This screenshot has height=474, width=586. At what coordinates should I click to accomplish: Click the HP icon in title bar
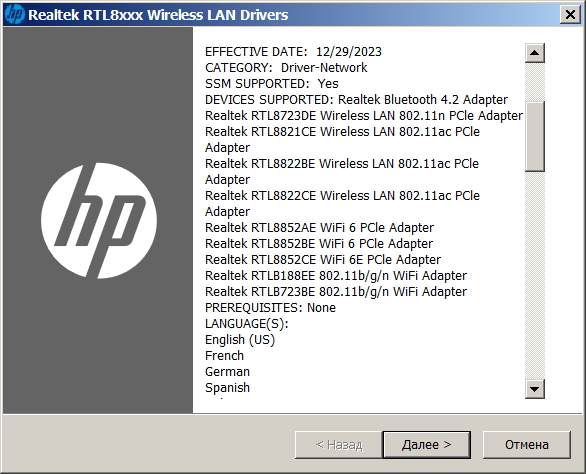click(x=15, y=15)
